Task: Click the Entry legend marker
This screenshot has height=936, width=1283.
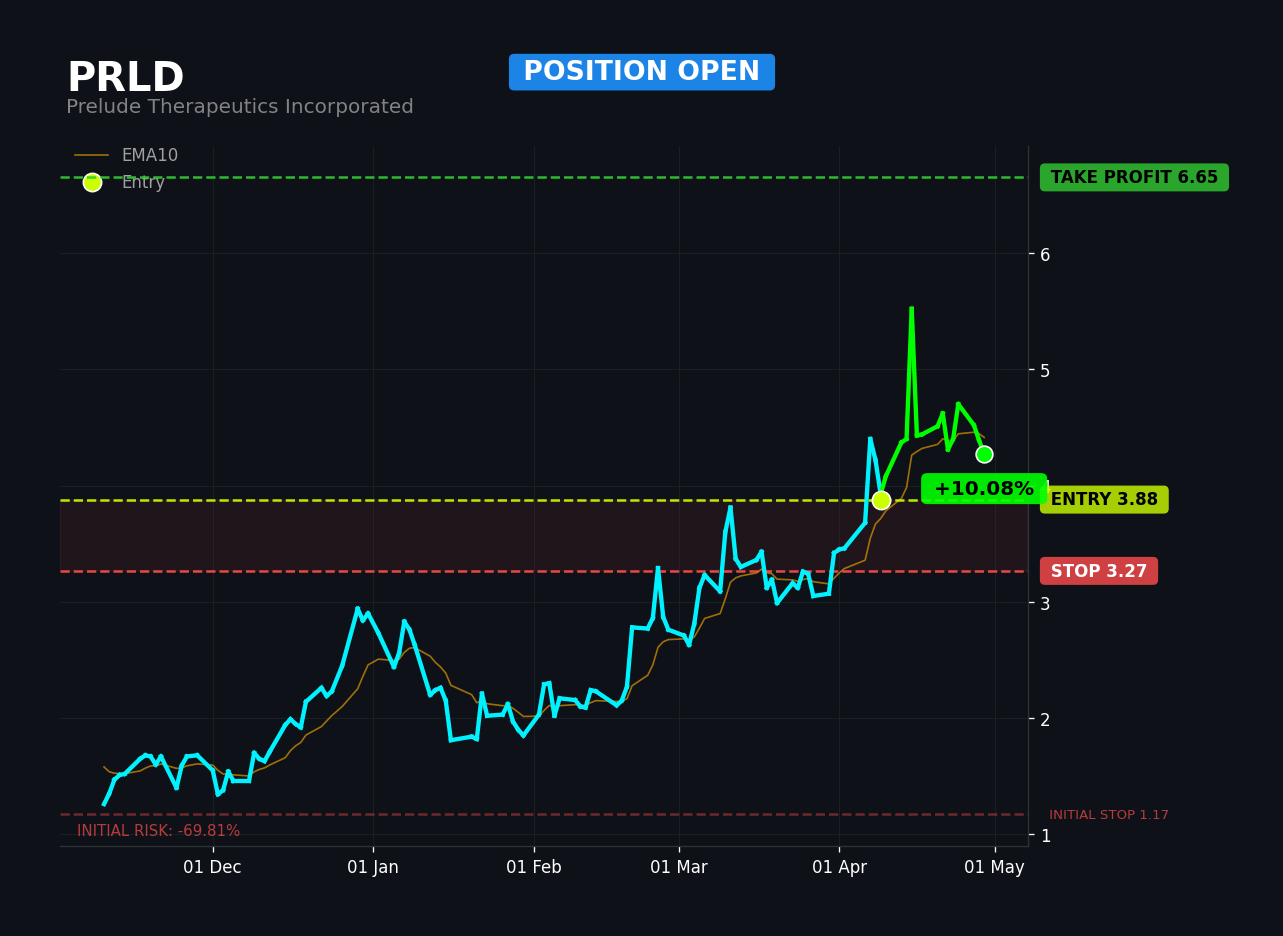Action: tap(92, 183)
